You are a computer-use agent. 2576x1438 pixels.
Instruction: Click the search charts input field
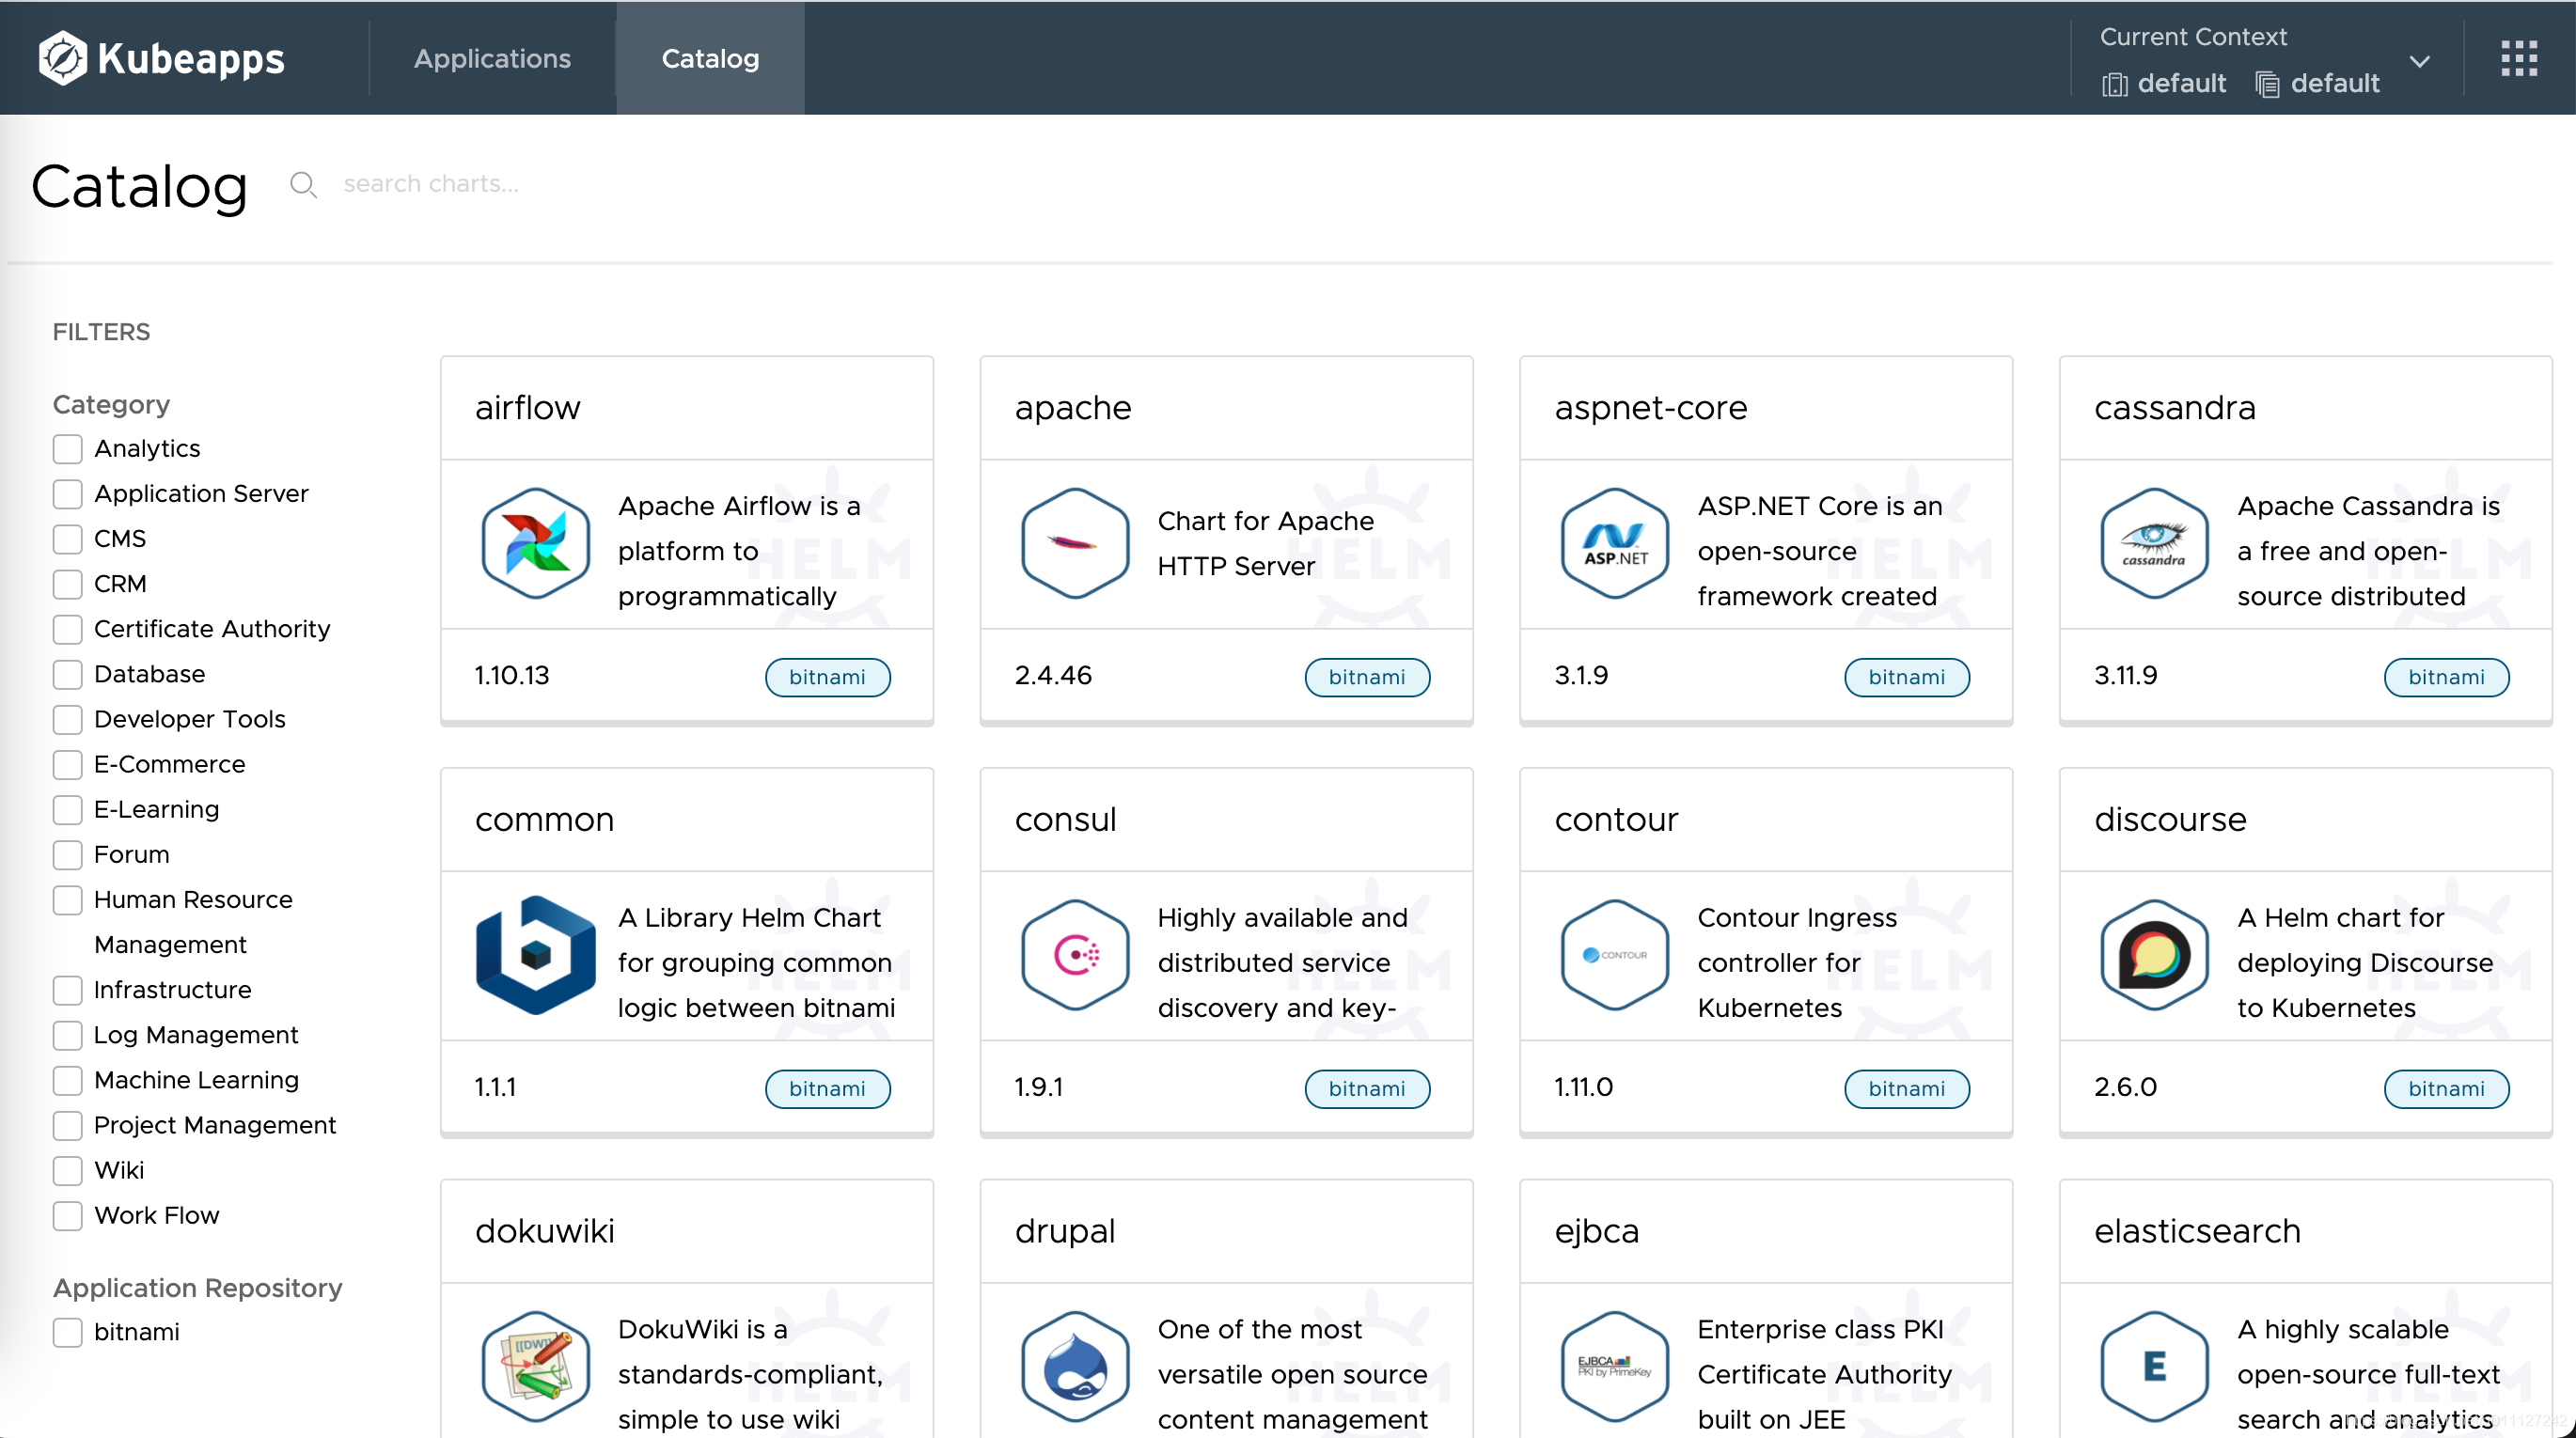(433, 184)
